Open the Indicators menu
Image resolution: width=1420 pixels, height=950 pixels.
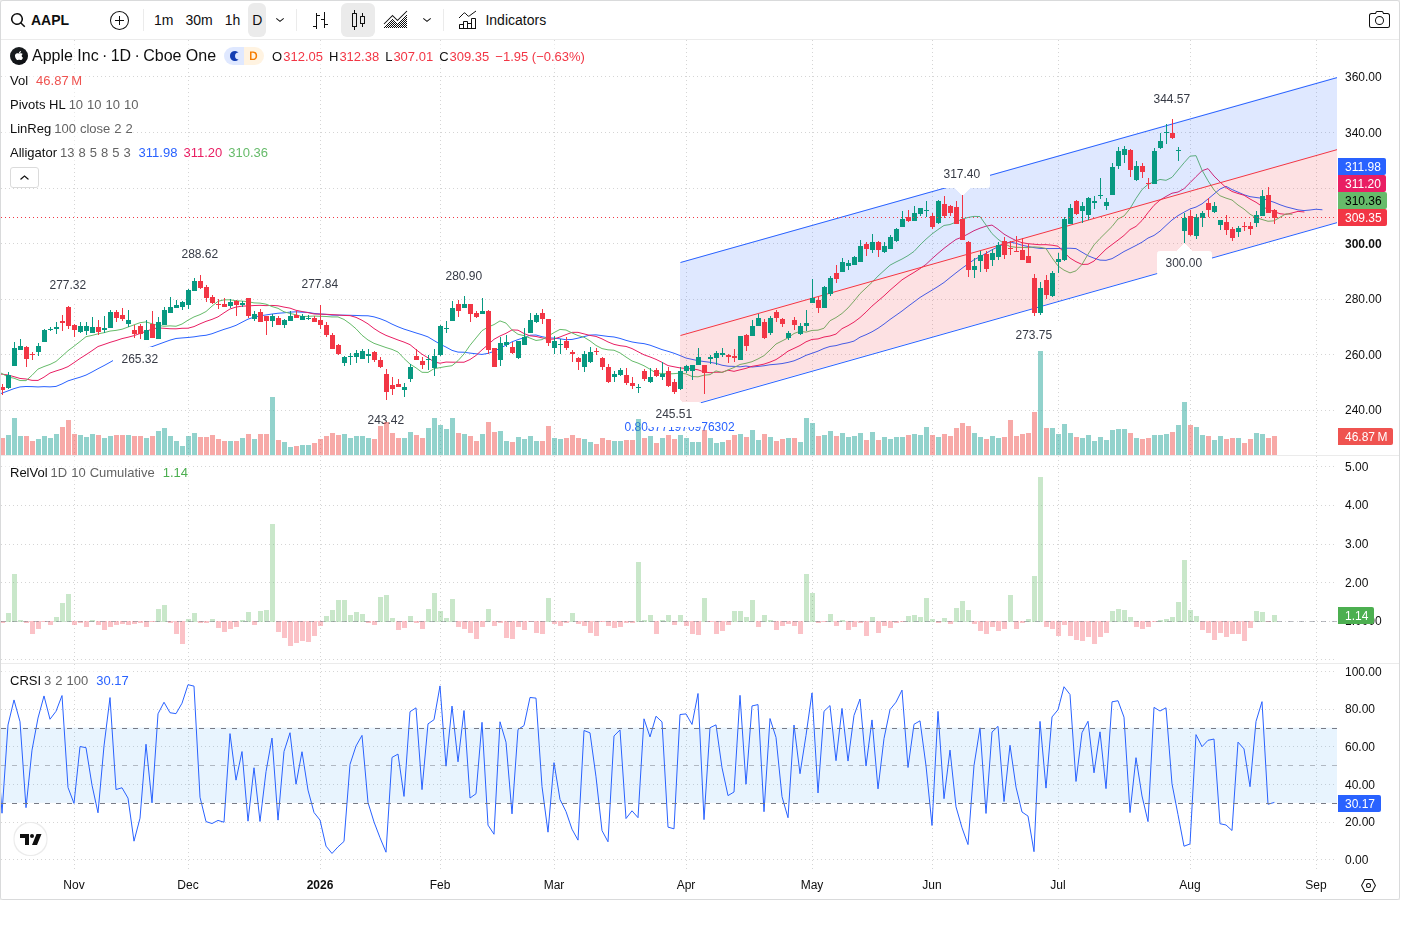[x=502, y=20]
